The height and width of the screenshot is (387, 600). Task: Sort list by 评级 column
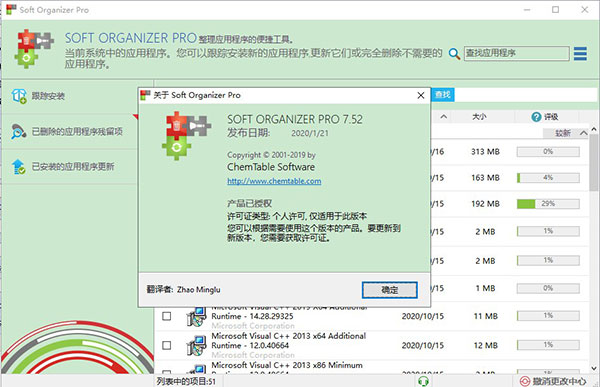point(551,117)
